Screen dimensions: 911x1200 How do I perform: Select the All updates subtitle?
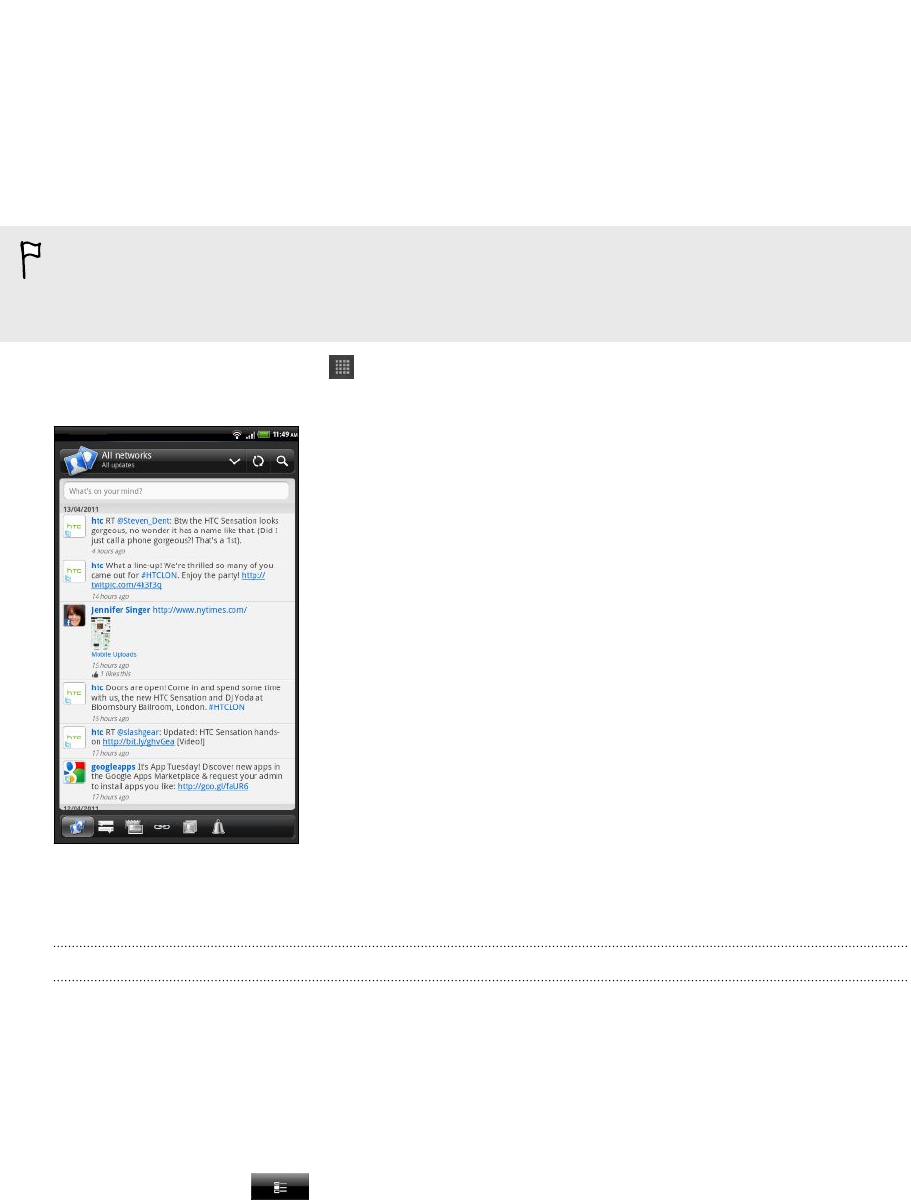pyautogui.click(x=118, y=466)
